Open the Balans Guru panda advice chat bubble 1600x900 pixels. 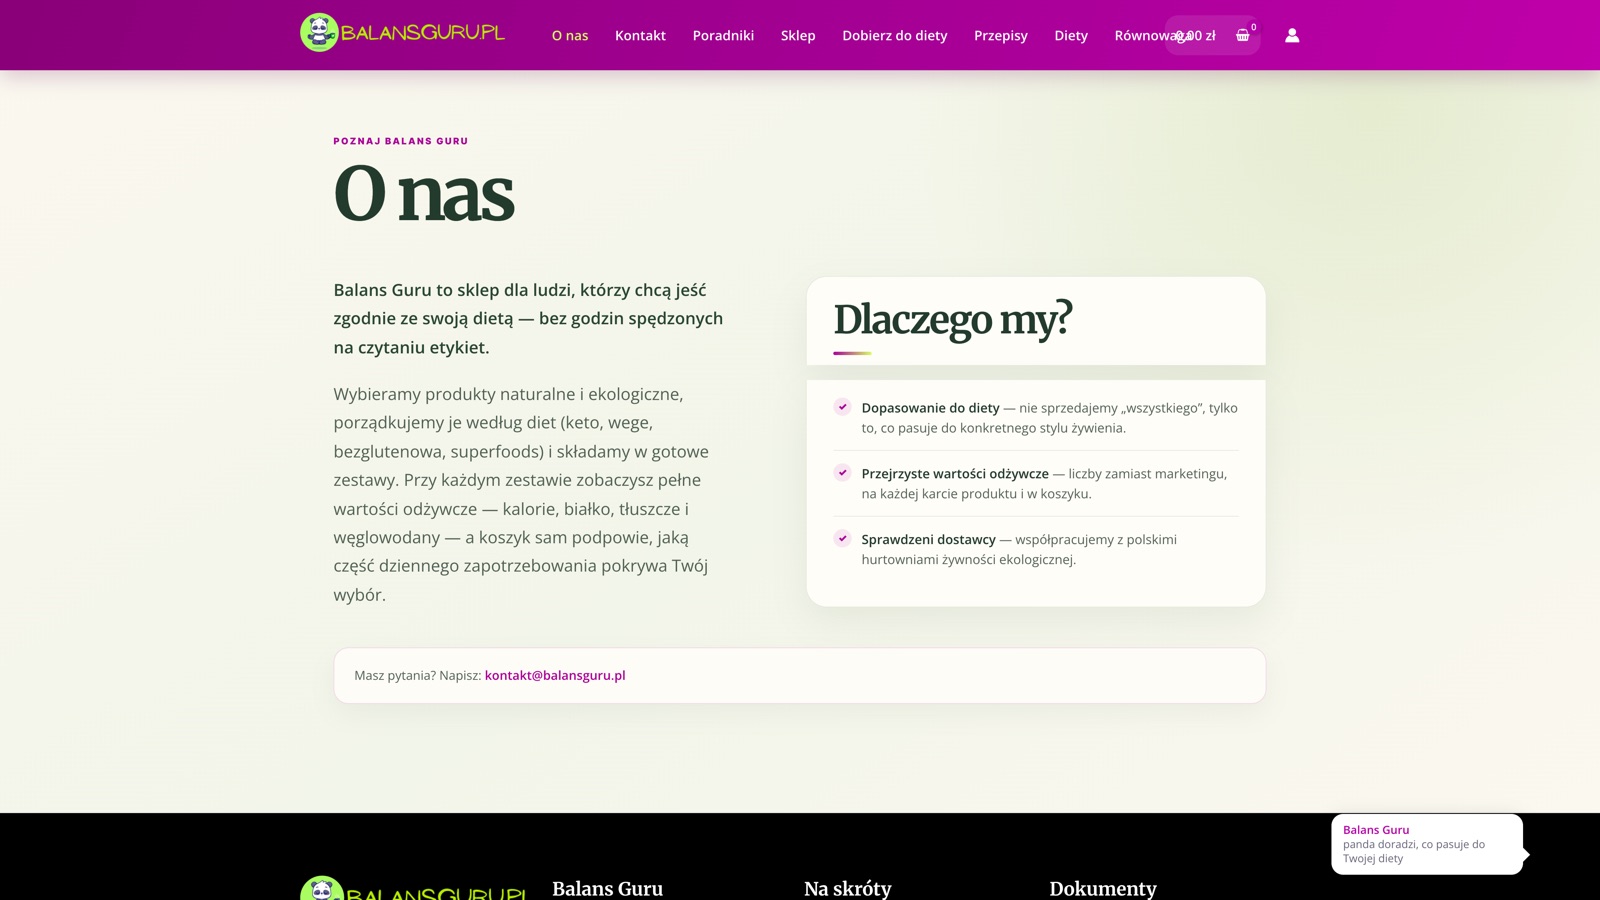(x=1427, y=844)
